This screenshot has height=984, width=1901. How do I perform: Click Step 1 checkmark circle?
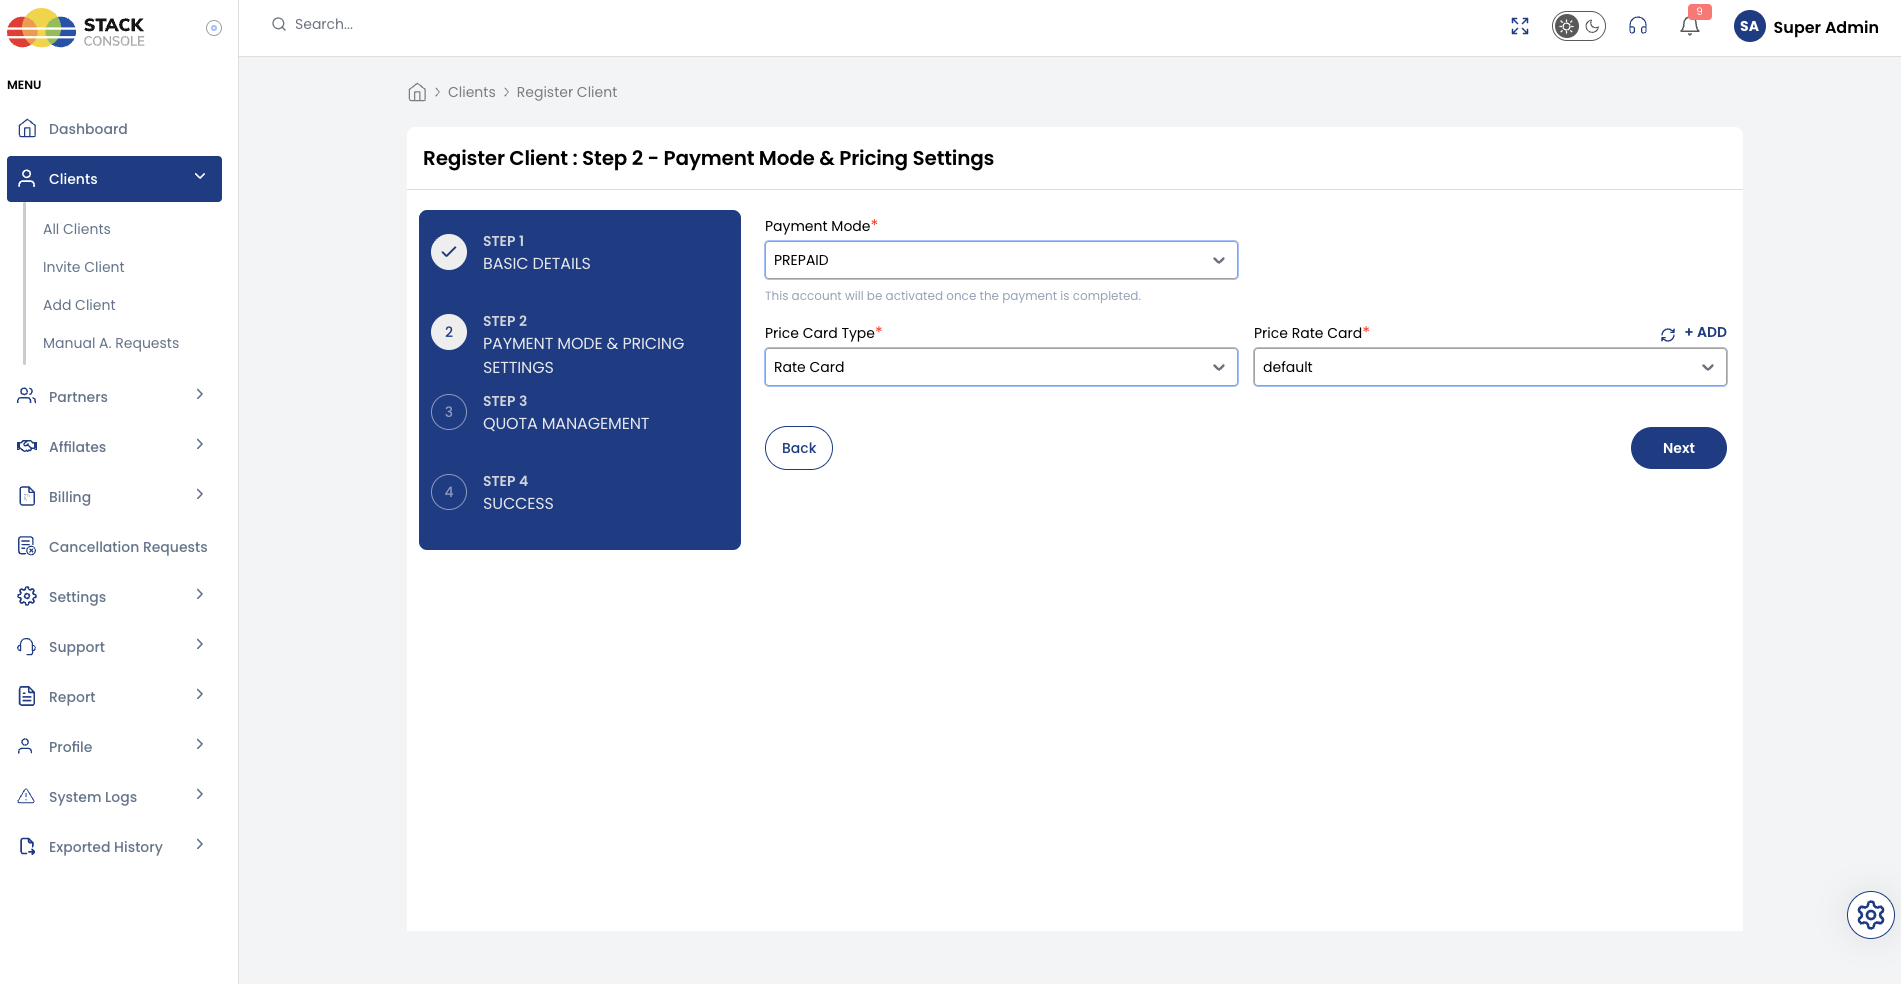pos(449,252)
